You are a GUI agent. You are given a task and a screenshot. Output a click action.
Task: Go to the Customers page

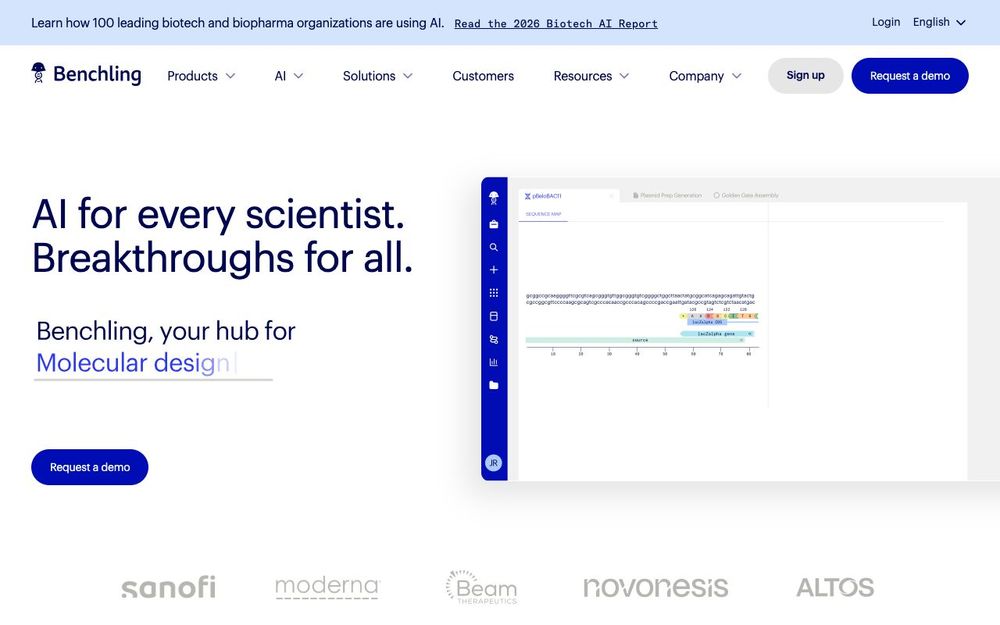(x=483, y=75)
